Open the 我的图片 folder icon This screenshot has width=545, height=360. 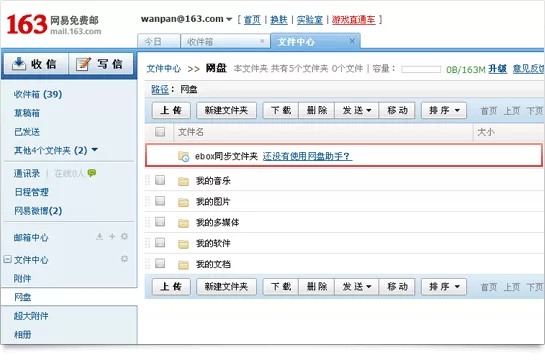183,202
